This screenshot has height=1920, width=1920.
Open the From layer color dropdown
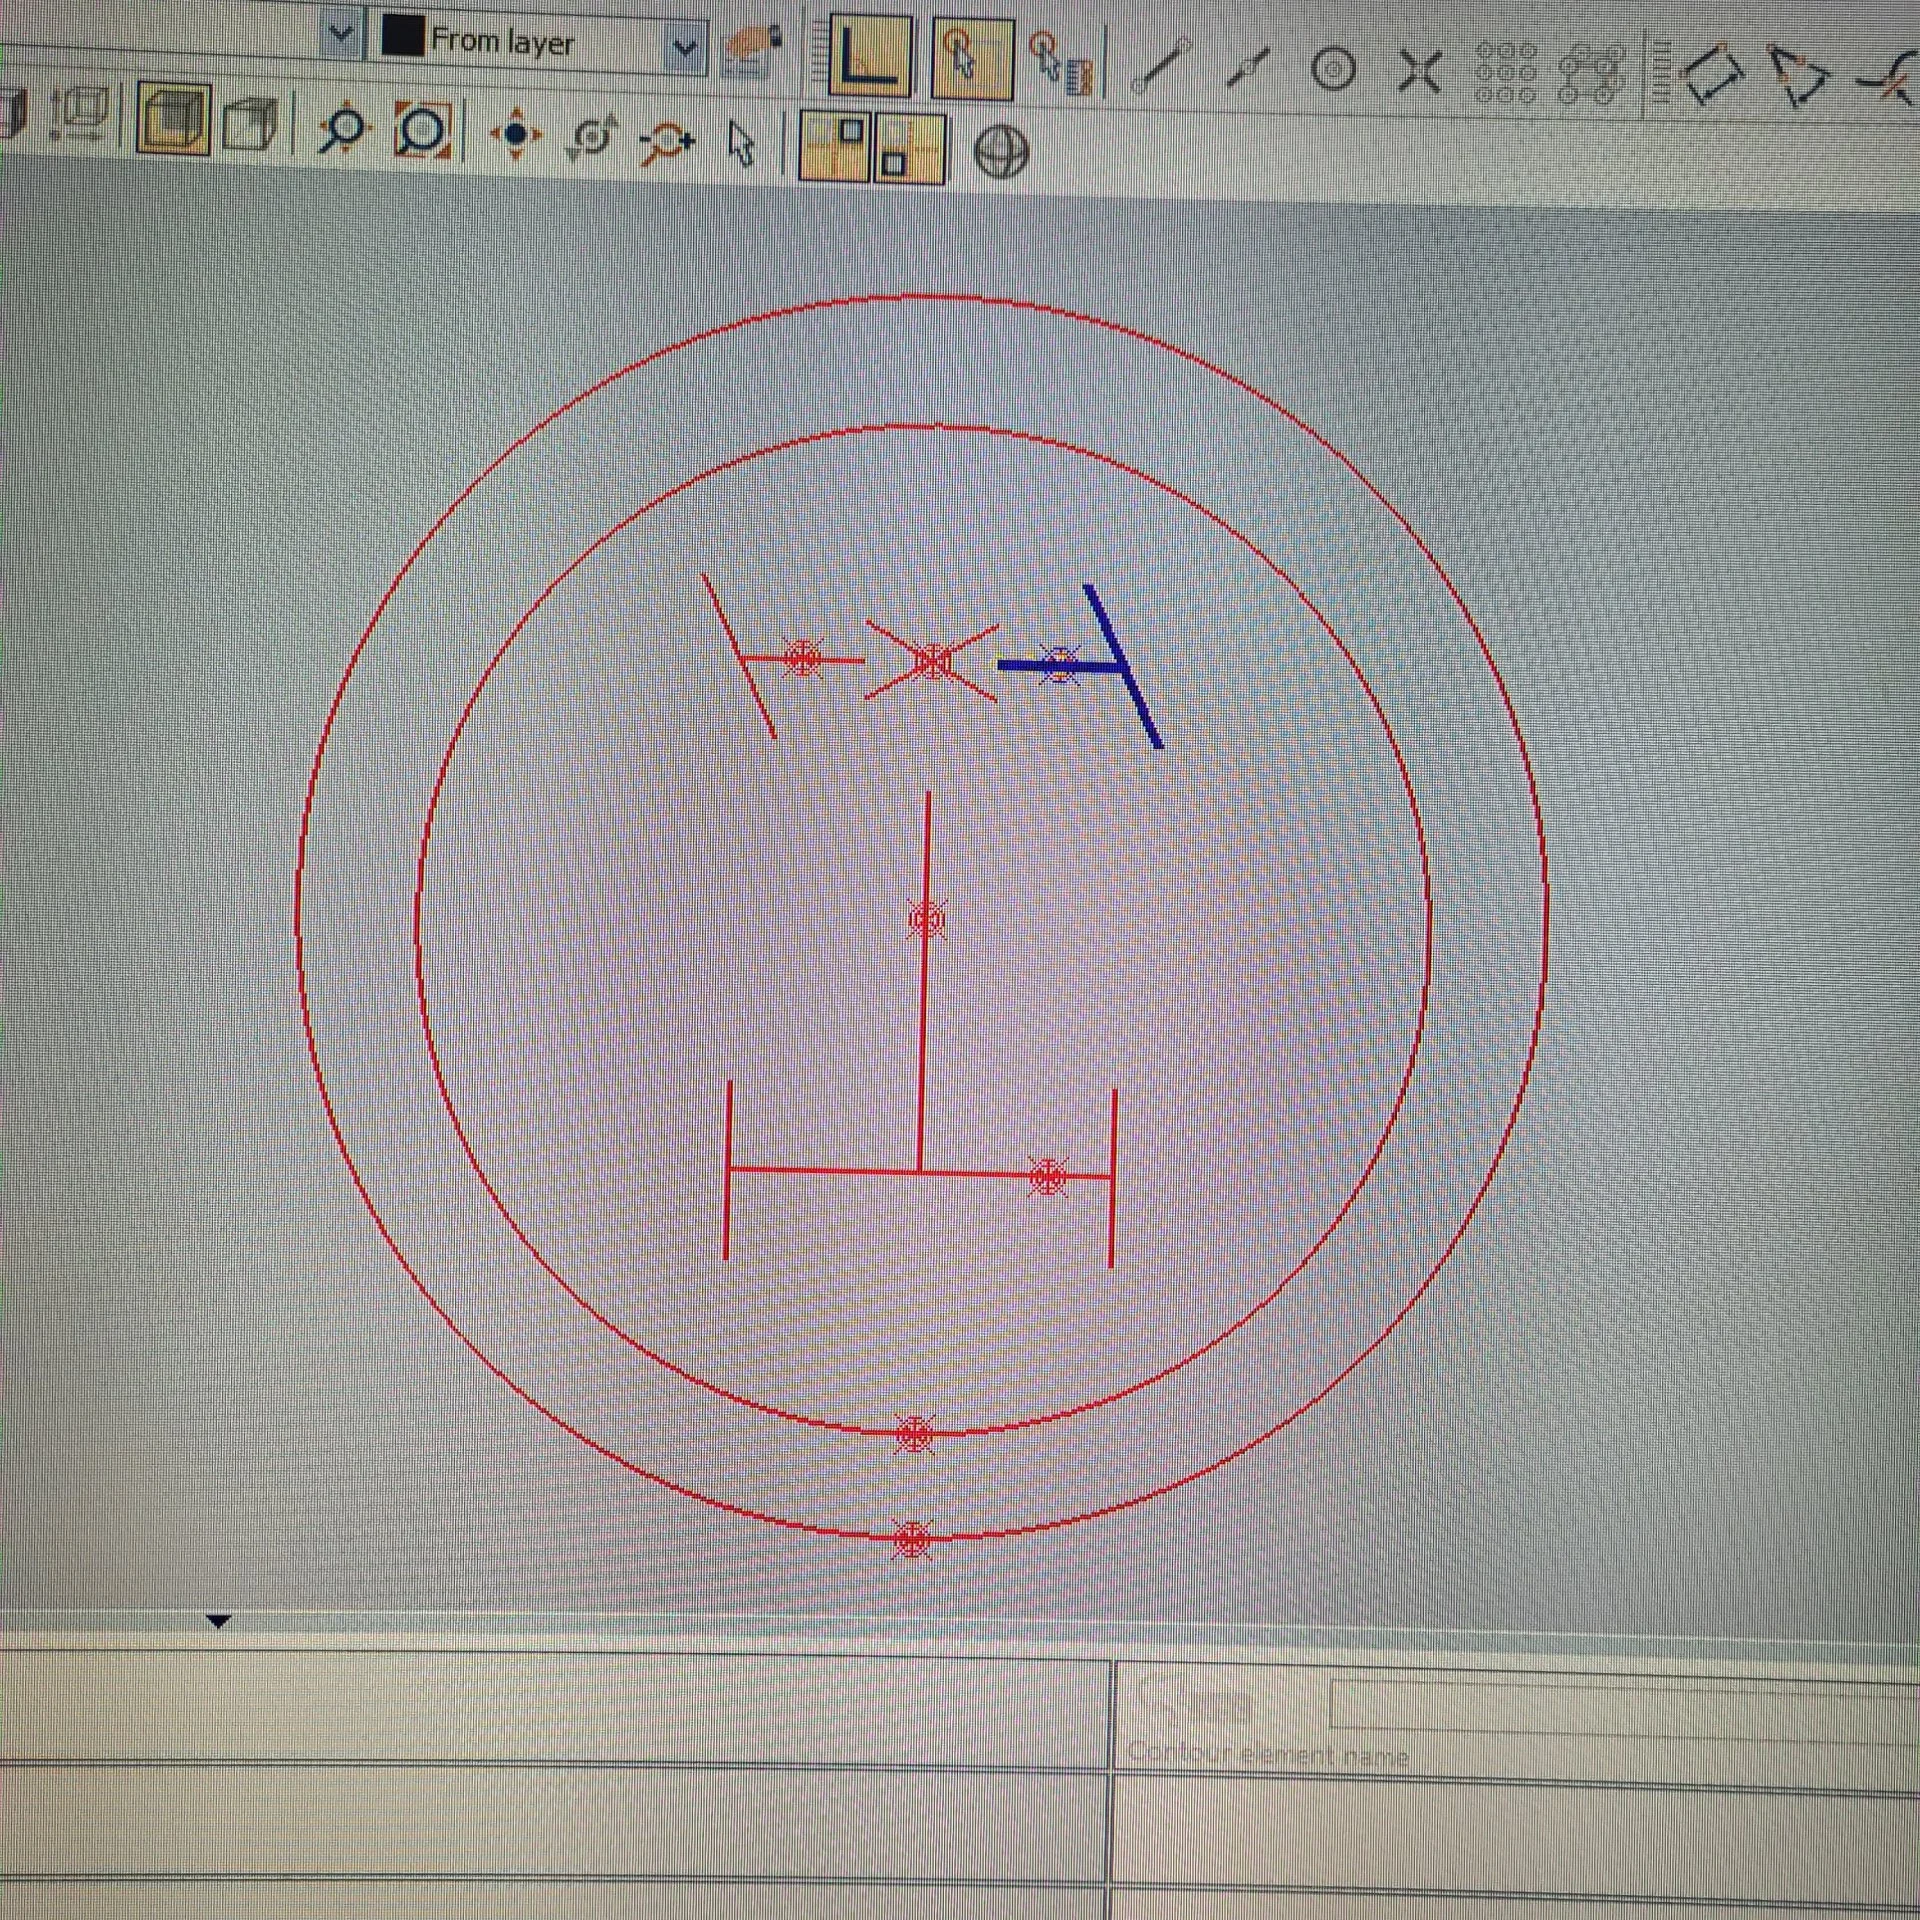pos(684,48)
